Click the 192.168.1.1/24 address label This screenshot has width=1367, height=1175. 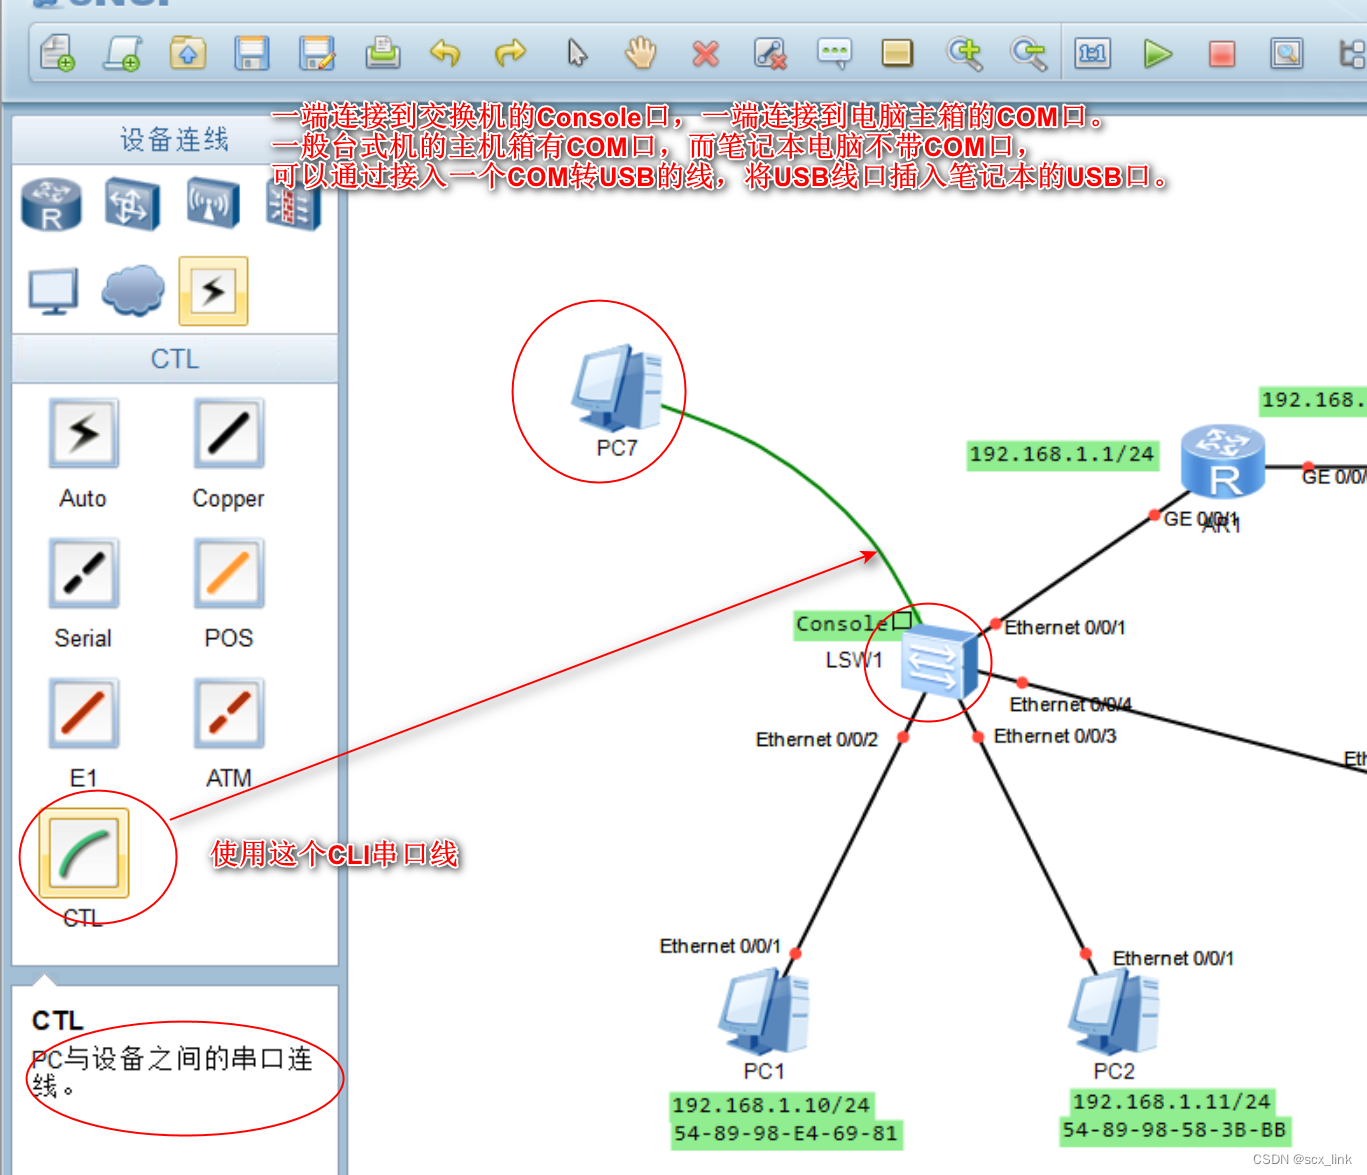[1062, 455]
